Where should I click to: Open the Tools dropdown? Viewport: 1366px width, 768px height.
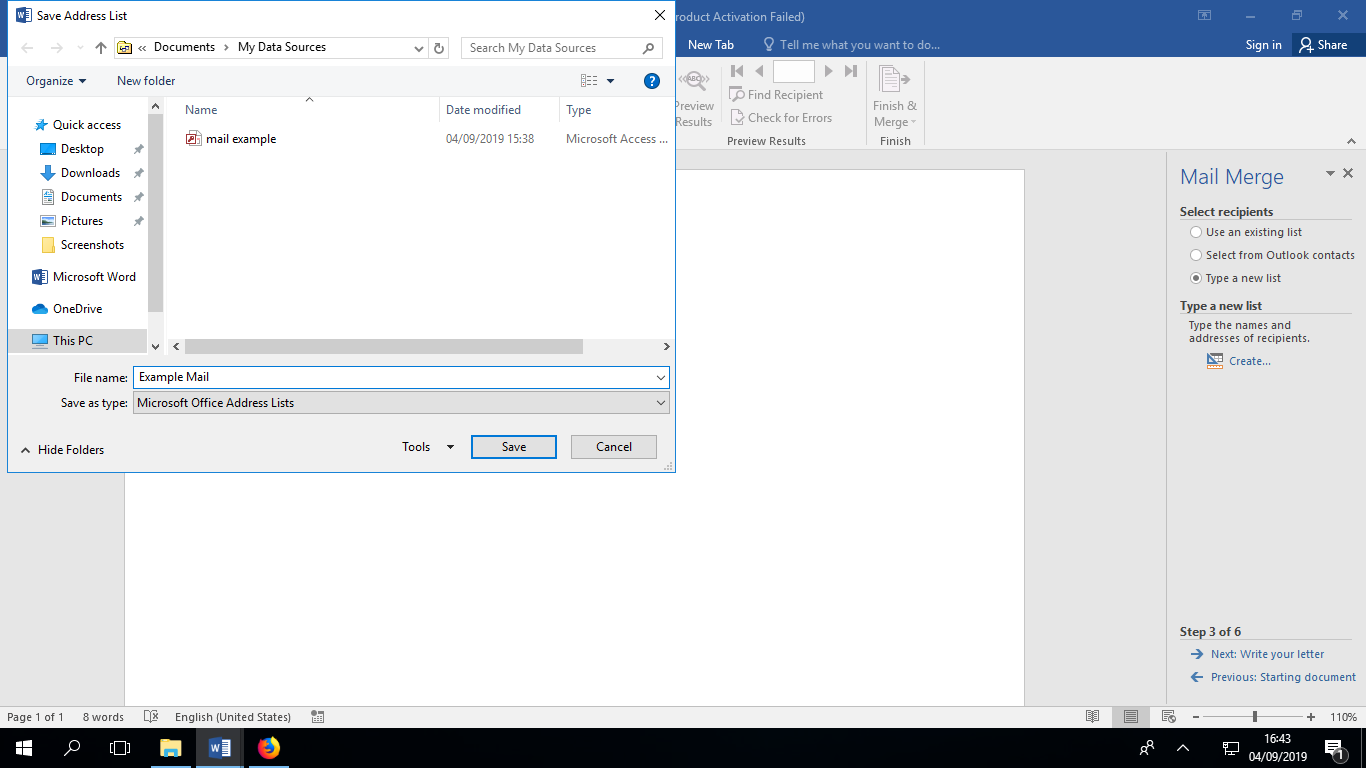tap(428, 447)
